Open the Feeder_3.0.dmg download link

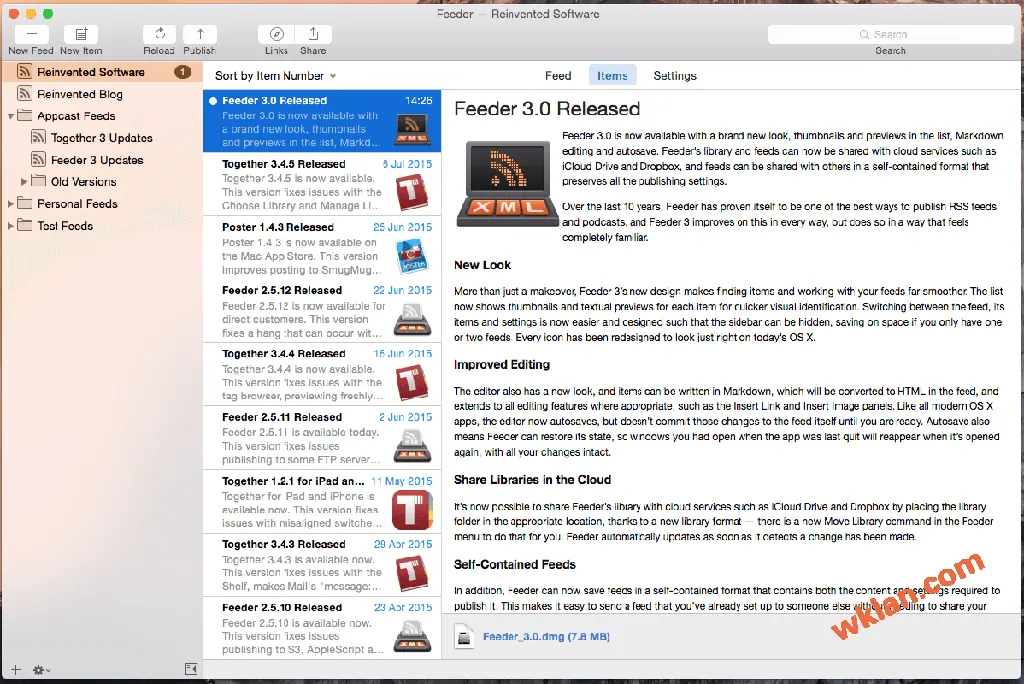[x=546, y=637]
